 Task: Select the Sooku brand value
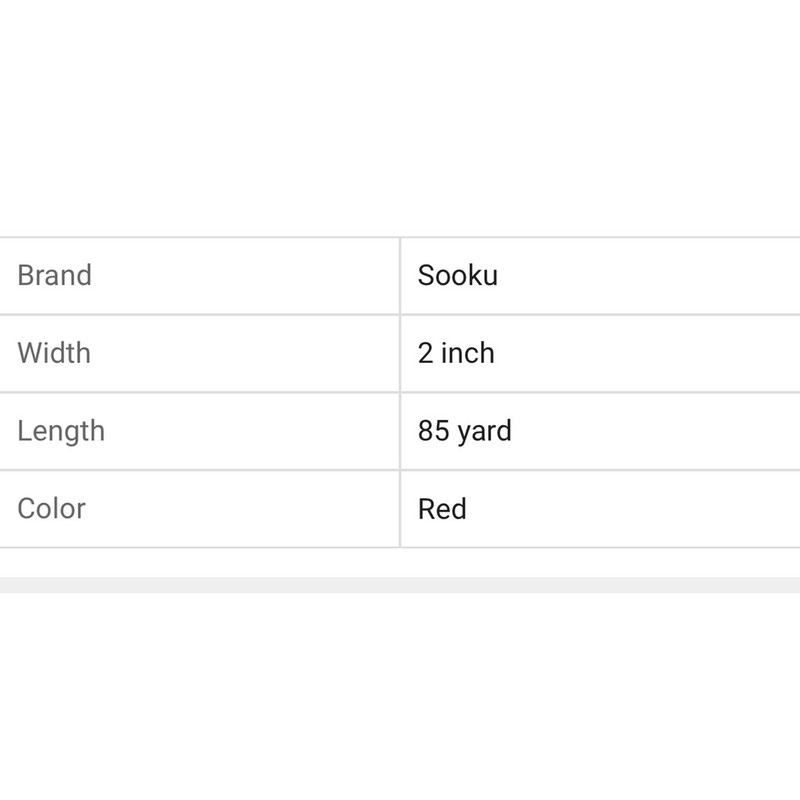click(x=457, y=276)
